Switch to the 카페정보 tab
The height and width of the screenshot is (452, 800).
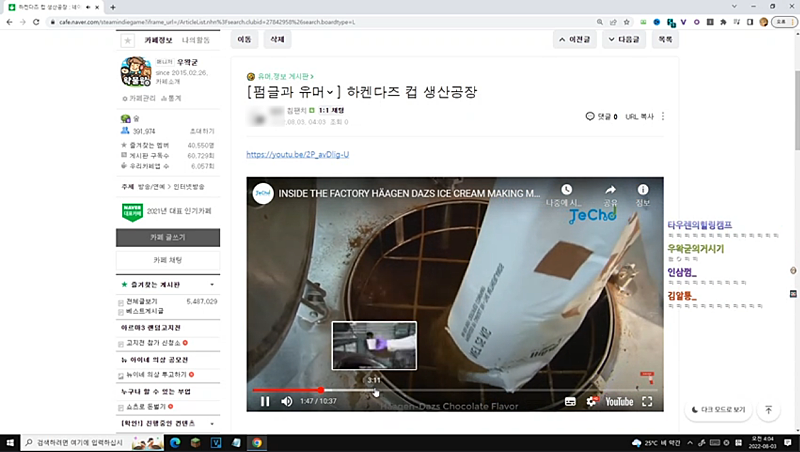(x=158, y=40)
